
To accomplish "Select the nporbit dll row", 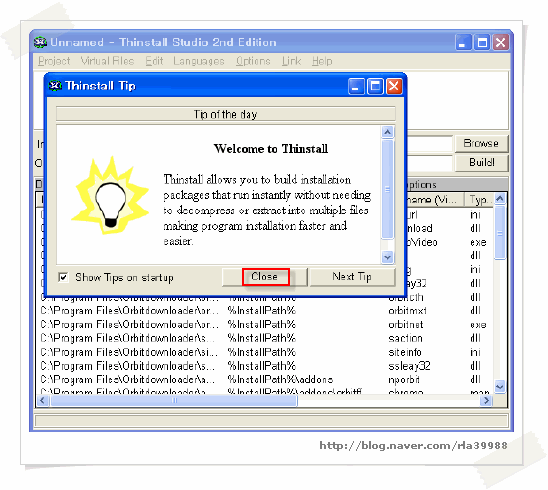I will tap(264, 380).
